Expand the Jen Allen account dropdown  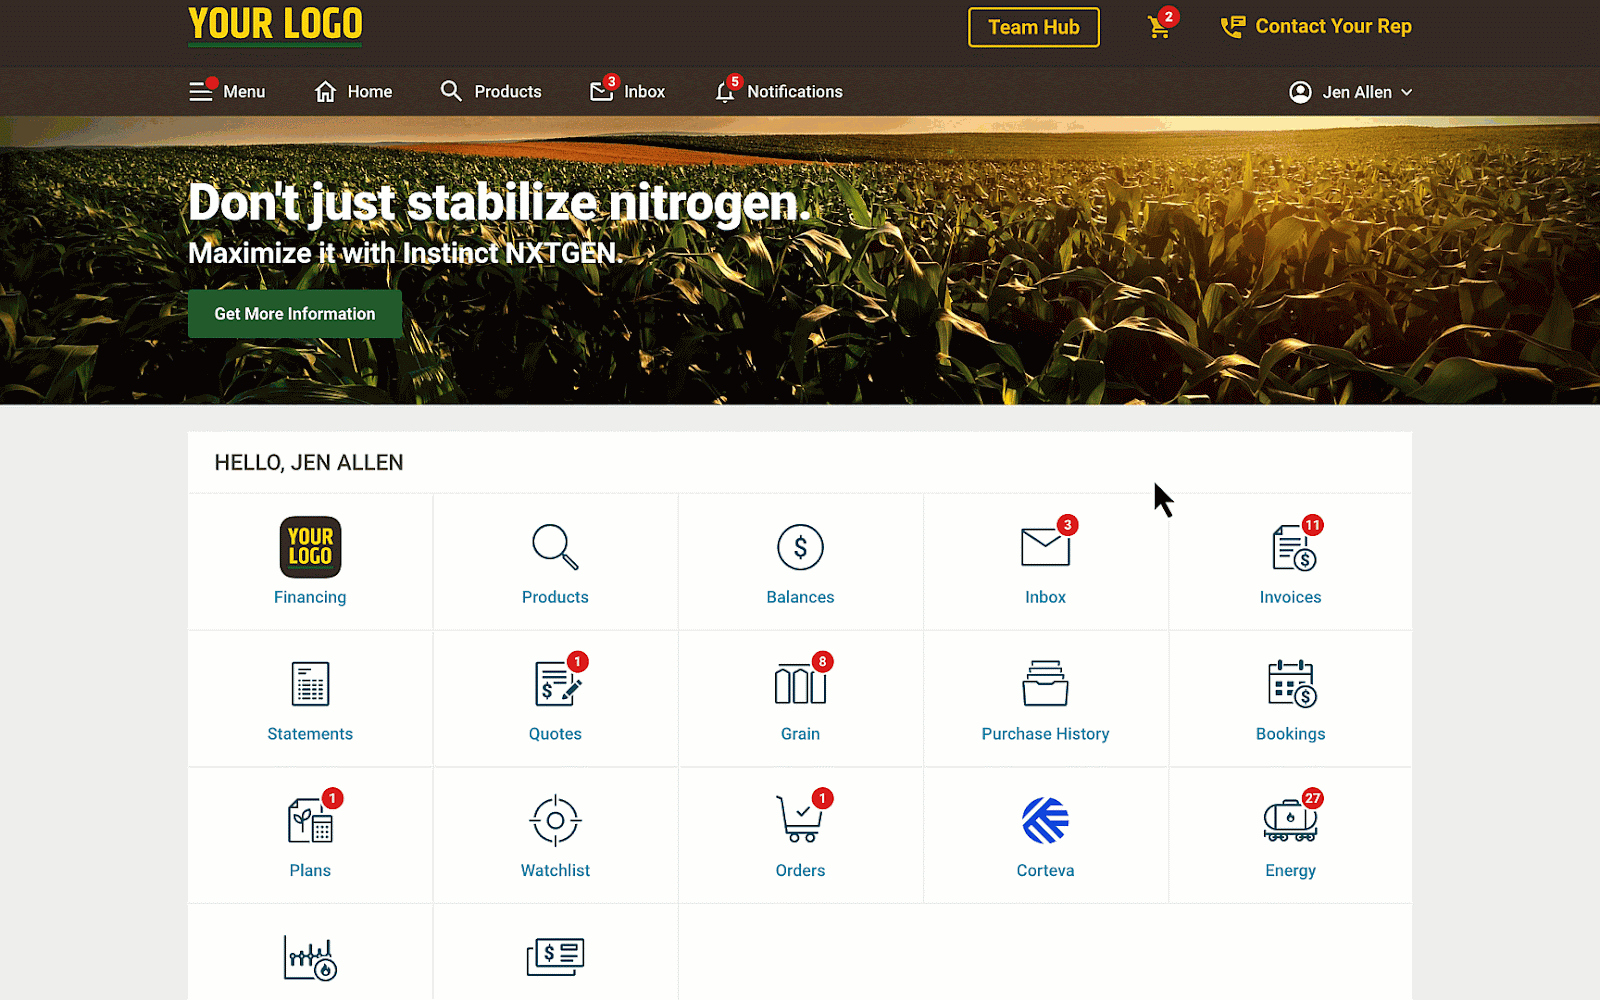coord(1350,92)
